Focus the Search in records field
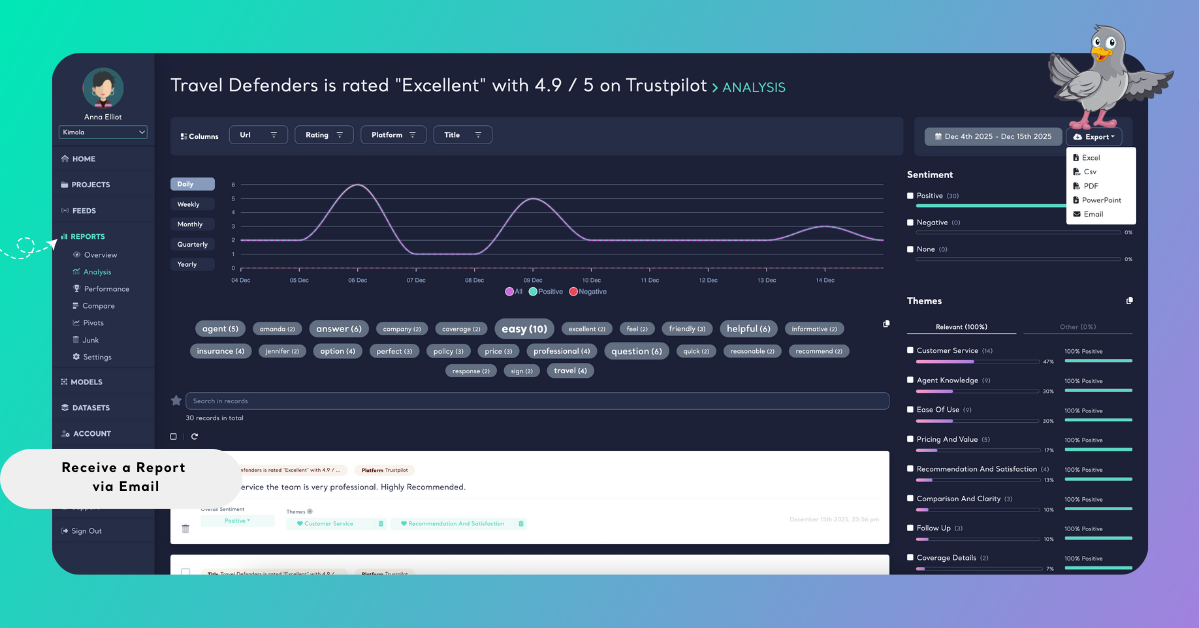The image size is (1200, 628). coord(537,401)
